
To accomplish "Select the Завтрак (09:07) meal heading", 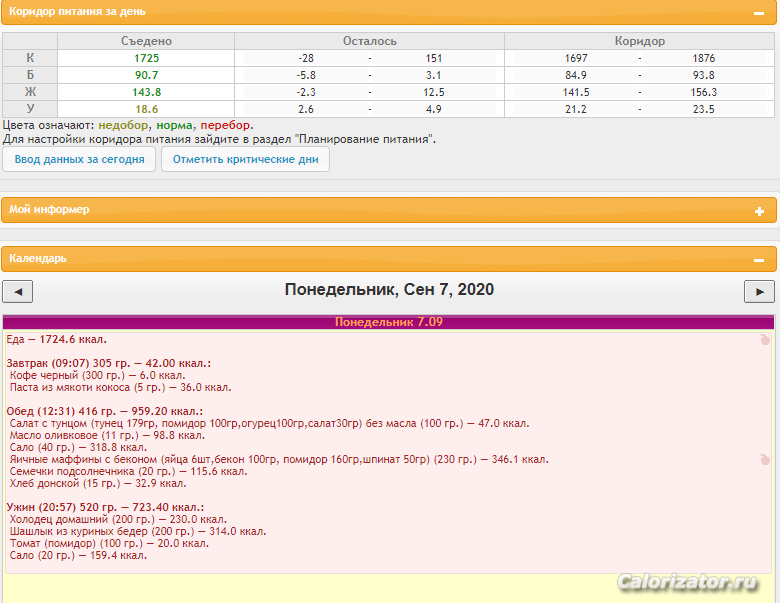I will pos(108,363).
